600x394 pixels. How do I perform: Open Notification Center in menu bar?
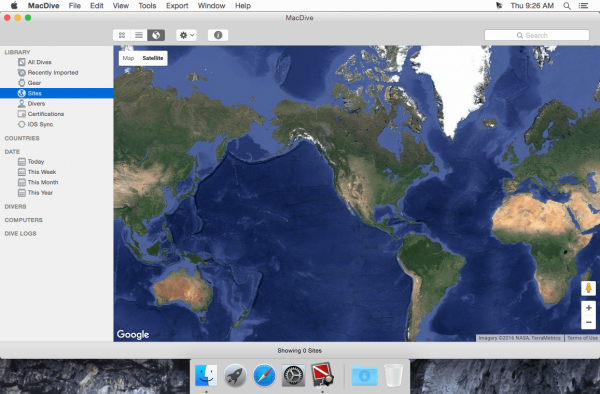[x=583, y=6]
